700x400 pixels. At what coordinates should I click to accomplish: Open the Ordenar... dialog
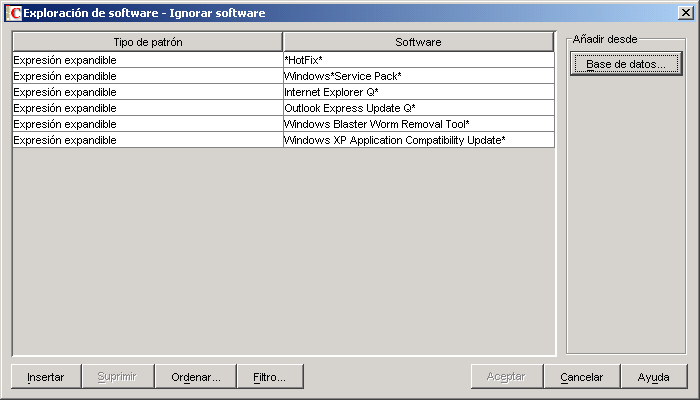pos(196,376)
